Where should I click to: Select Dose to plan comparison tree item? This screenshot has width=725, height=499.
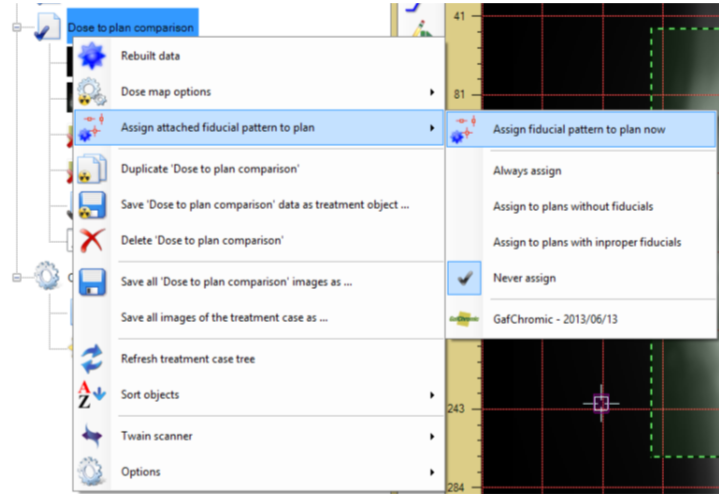(x=133, y=27)
